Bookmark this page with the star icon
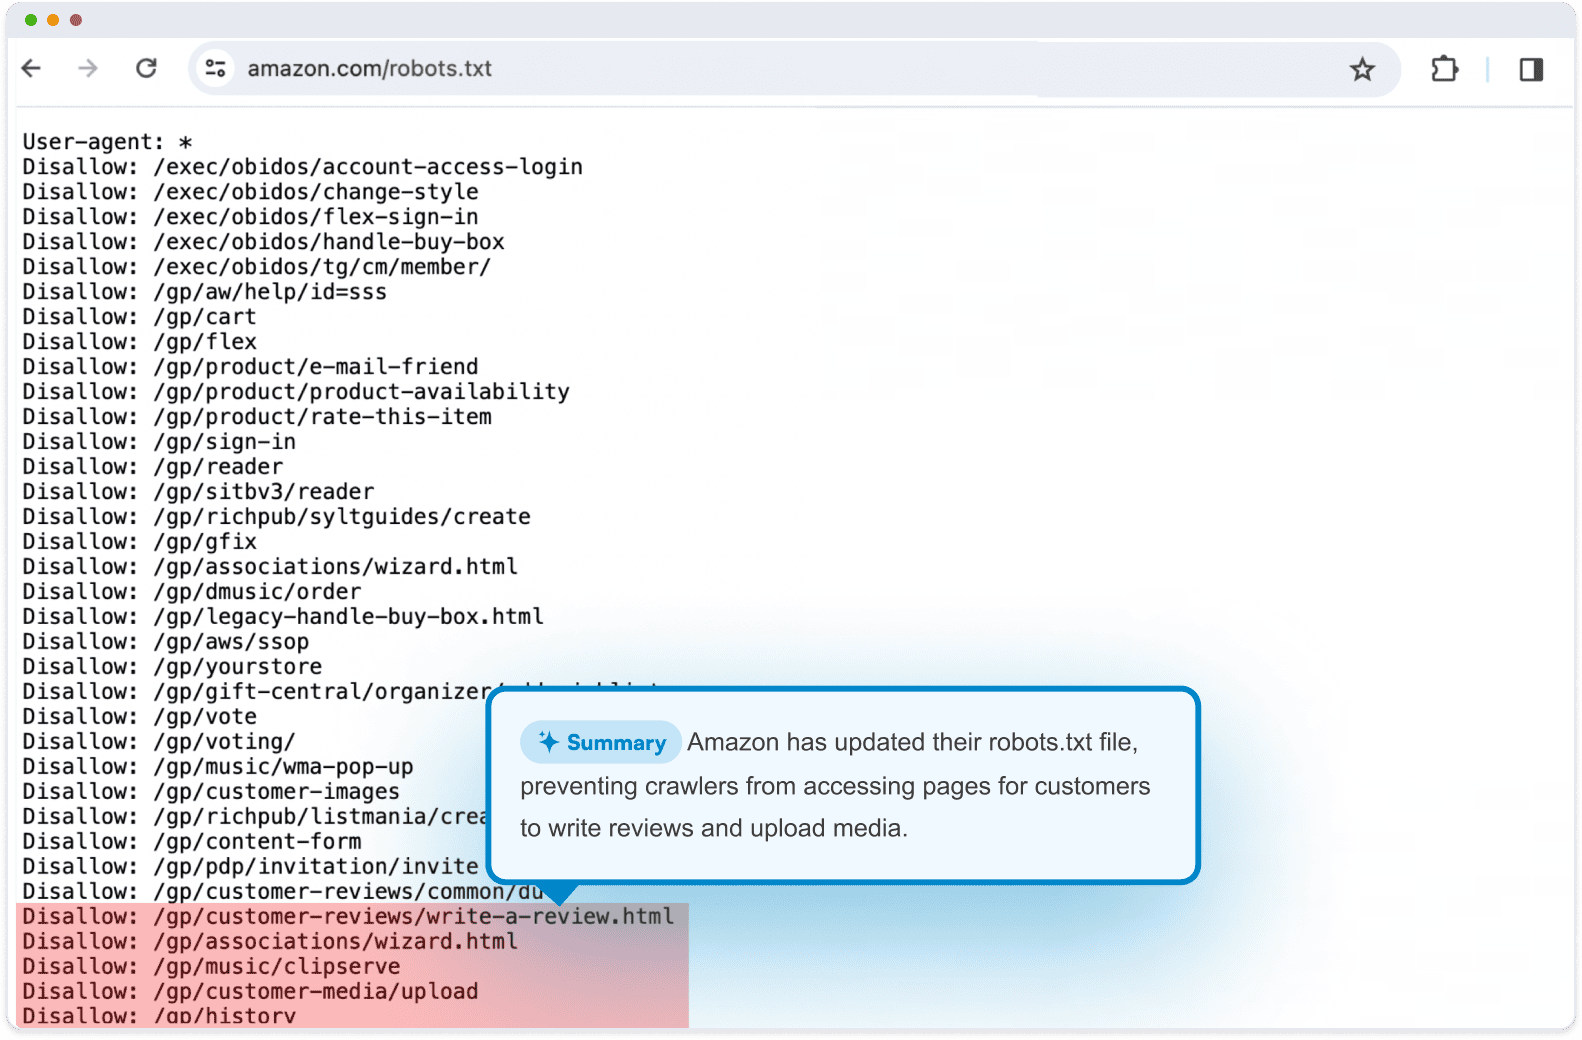1582x1040 pixels. point(1362,69)
